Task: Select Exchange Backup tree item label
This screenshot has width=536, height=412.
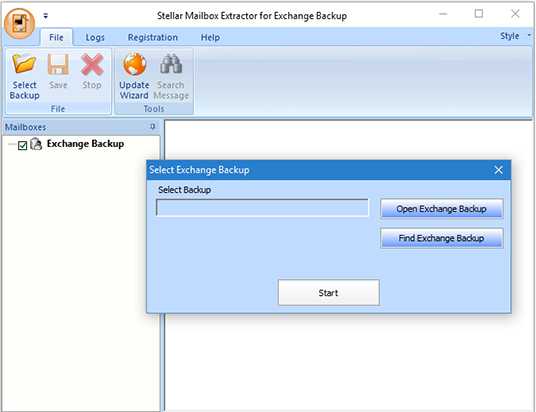Action: click(x=85, y=144)
